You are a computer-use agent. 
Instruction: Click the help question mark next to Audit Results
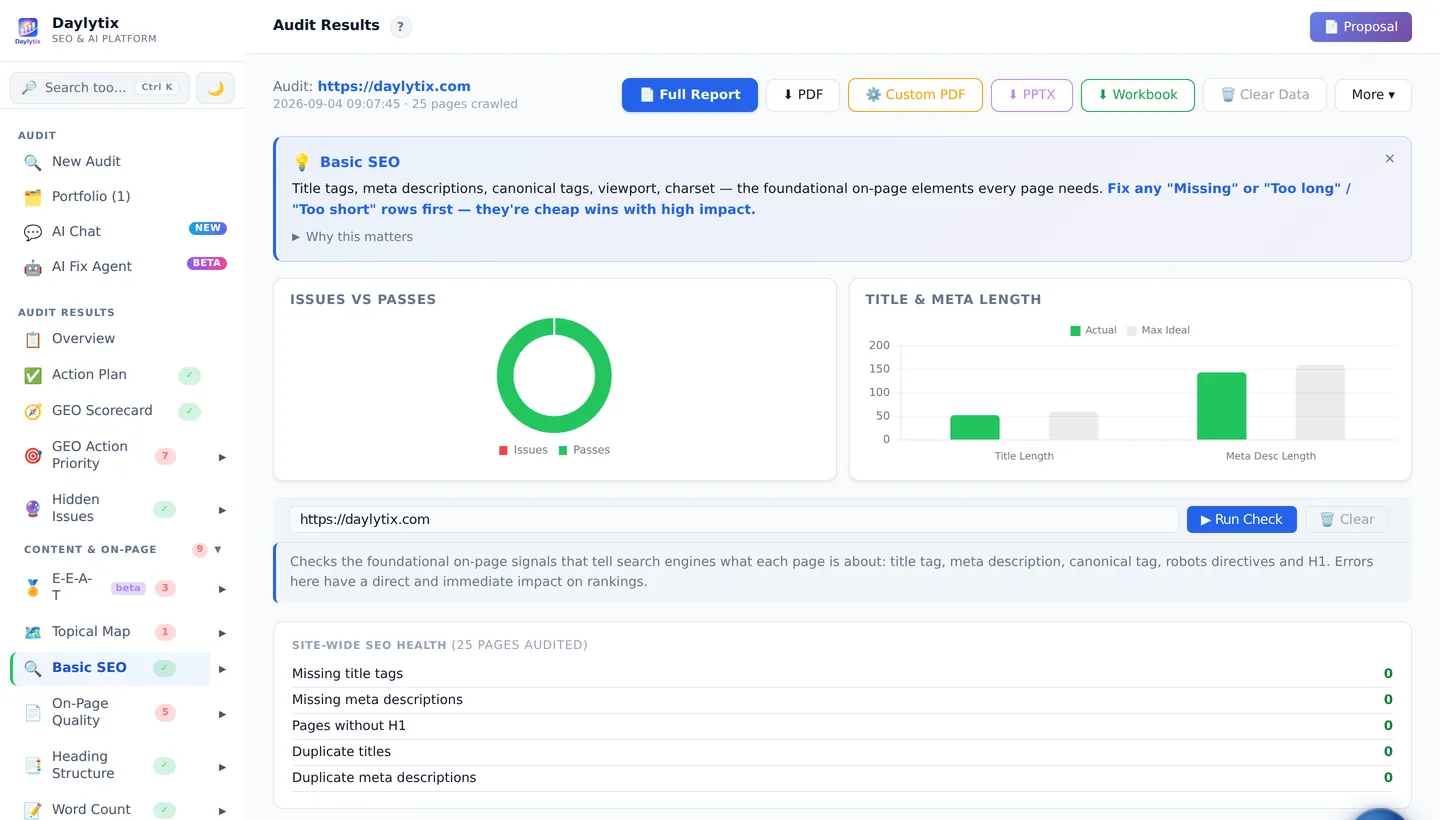400,27
